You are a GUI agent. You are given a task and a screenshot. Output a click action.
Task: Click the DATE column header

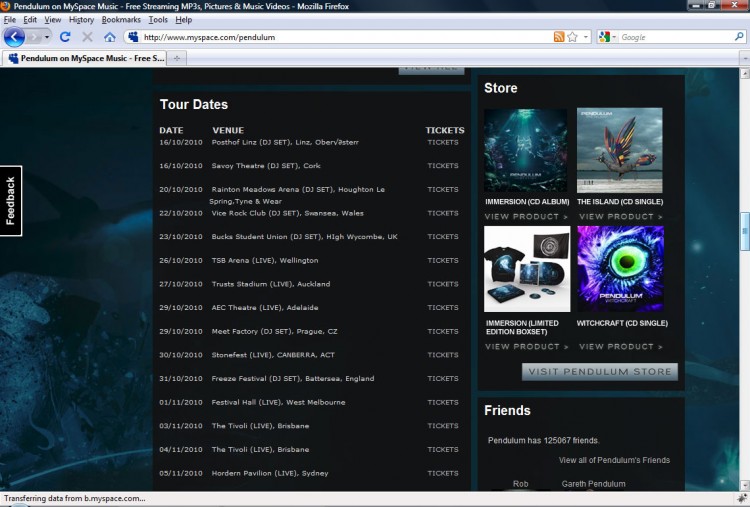[x=171, y=130]
